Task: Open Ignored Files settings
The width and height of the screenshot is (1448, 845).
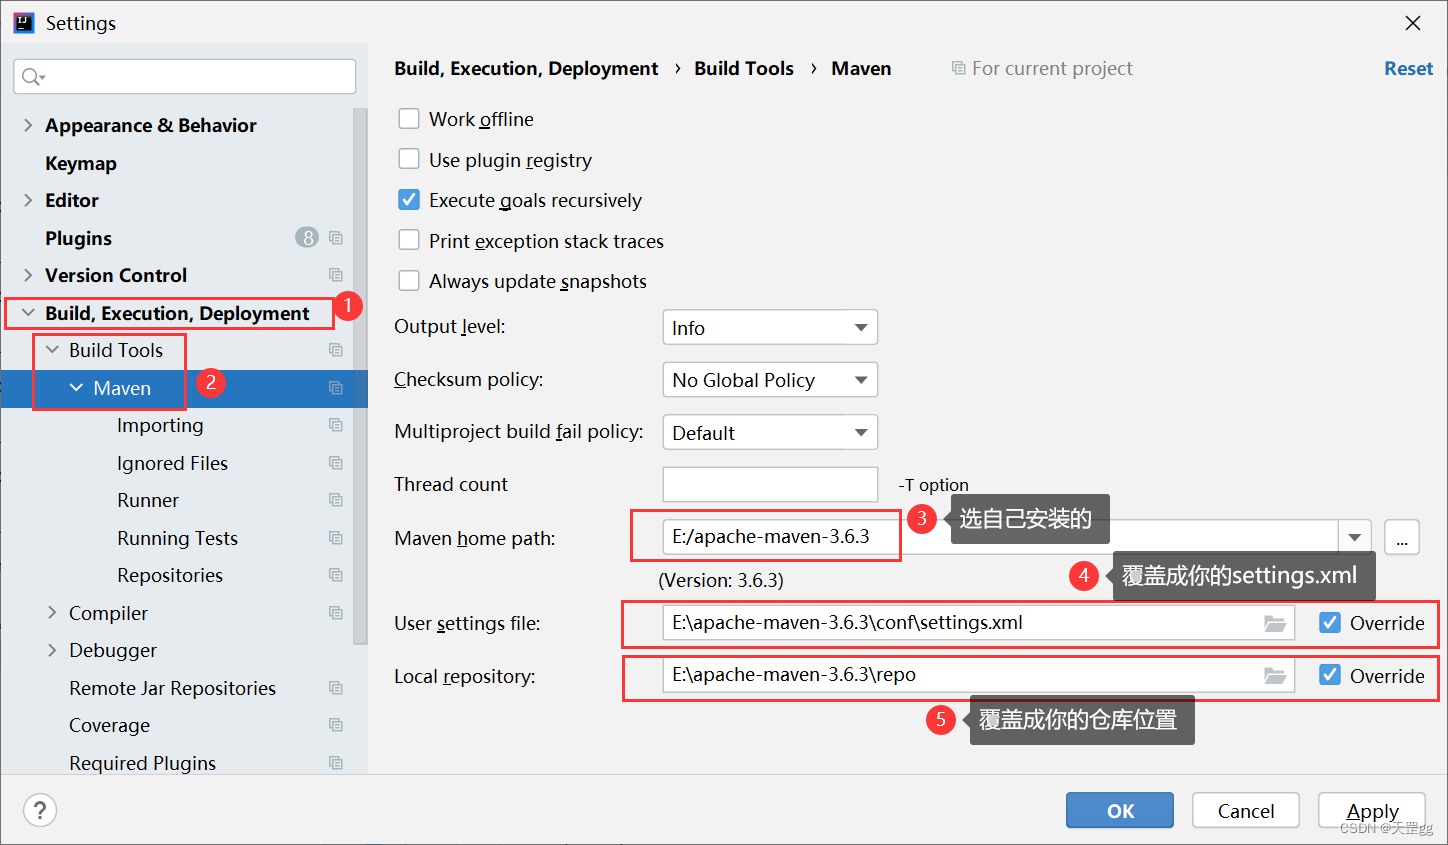Action: coord(172,463)
